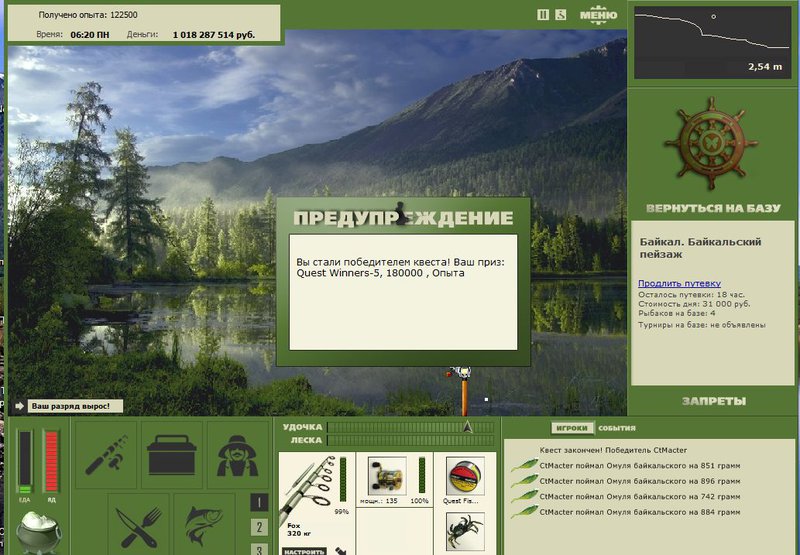
Task: Click the ЕДА food level bar
Action: coord(25,462)
